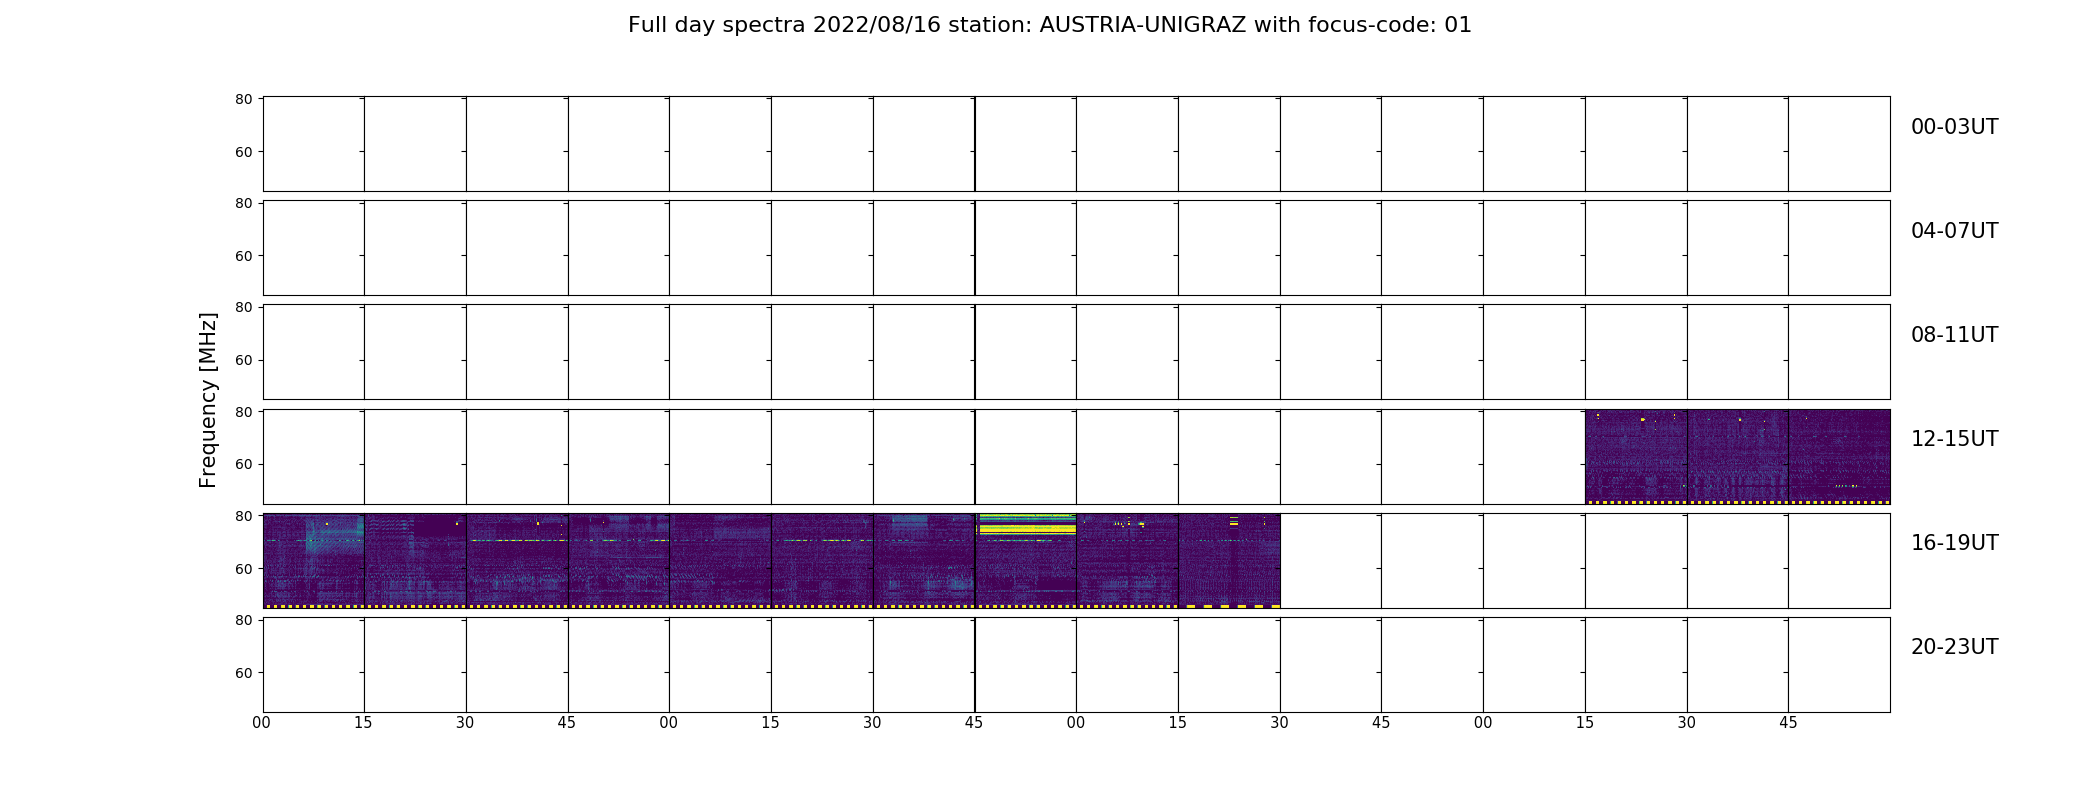Click the 80 tick label of the 04-07UT row

[x=243, y=203]
